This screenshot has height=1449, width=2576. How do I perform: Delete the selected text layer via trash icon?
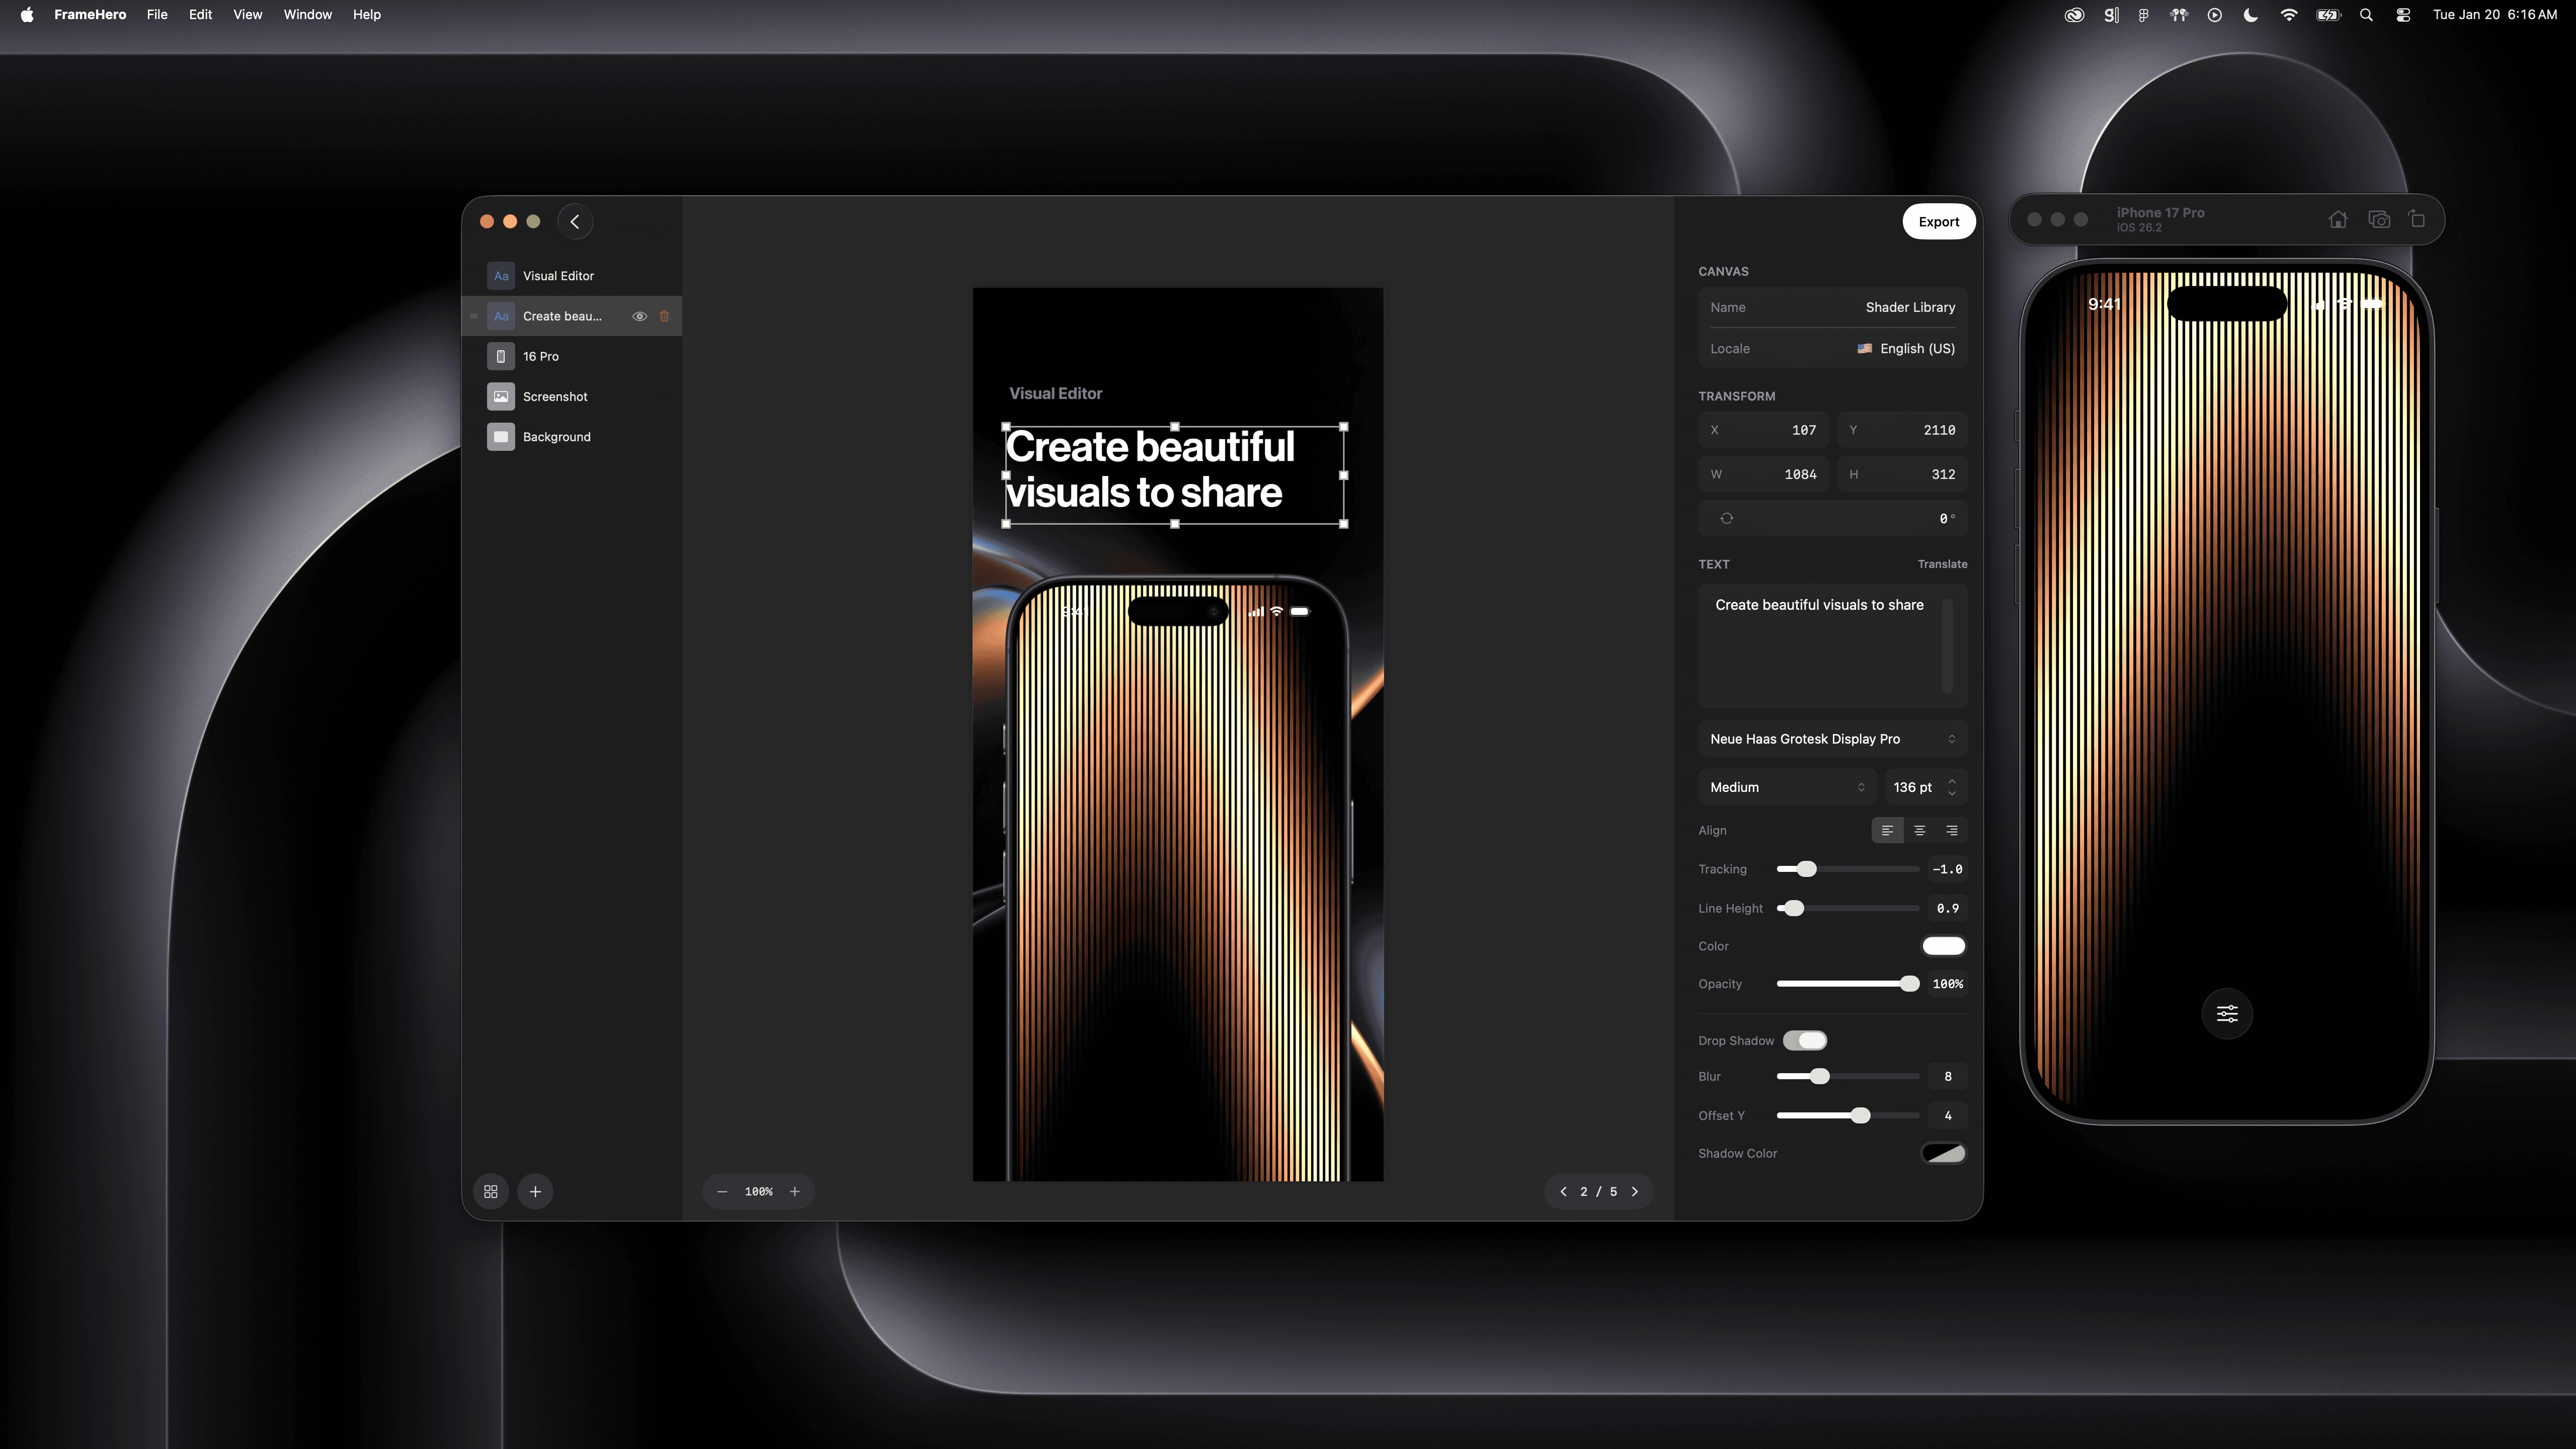tap(665, 315)
